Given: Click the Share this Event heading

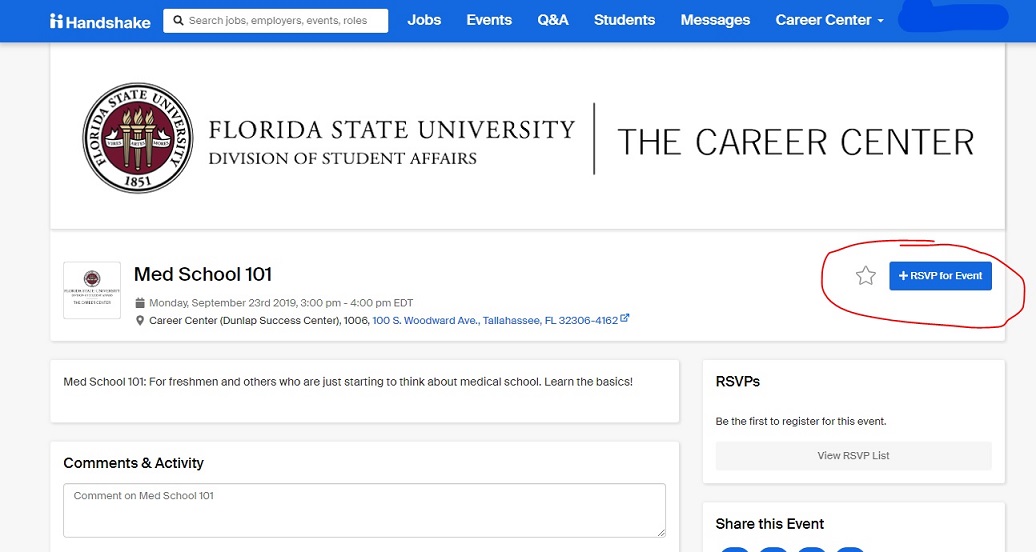Looking at the screenshot, I should click(770, 524).
